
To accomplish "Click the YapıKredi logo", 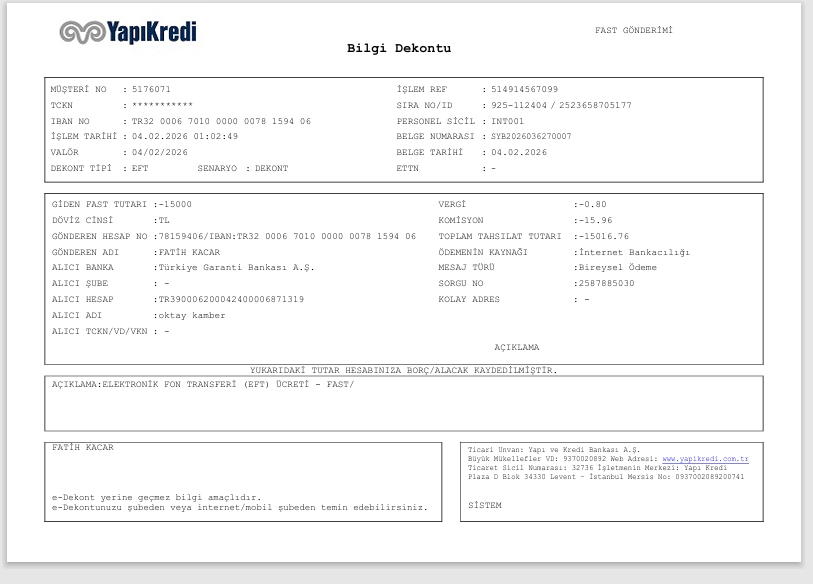I will [128, 32].
